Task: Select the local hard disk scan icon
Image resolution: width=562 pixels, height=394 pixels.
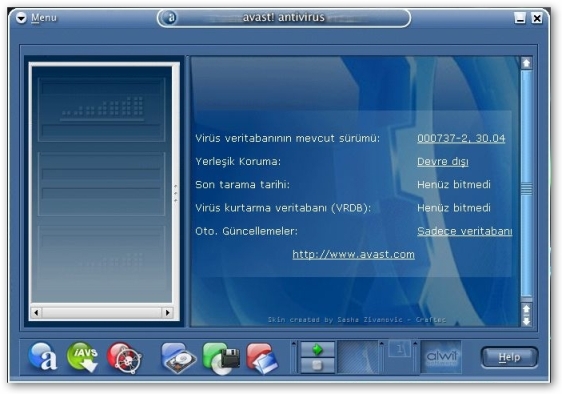Action: pyautogui.click(x=178, y=357)
